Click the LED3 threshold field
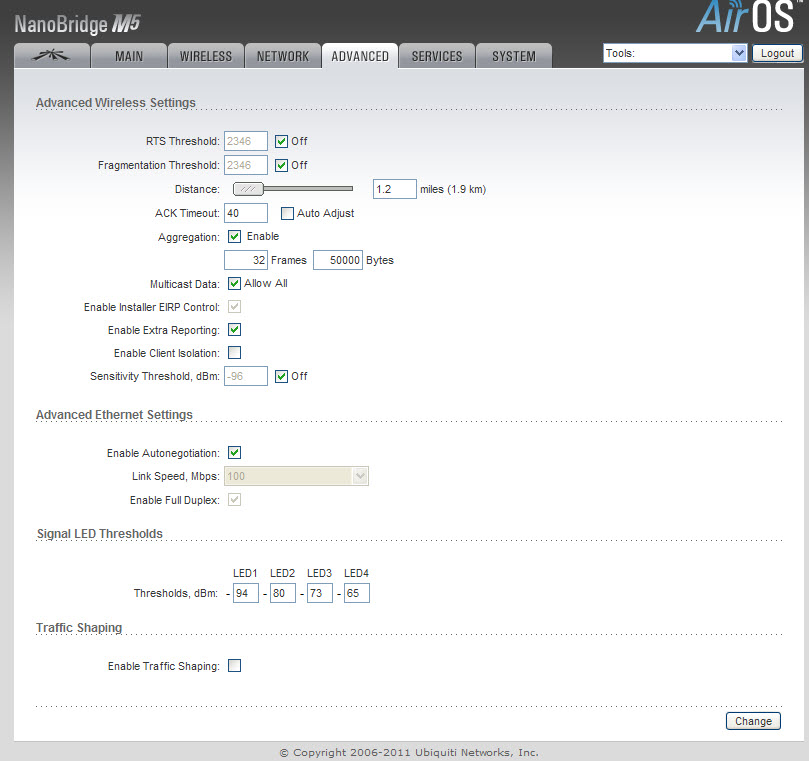This screenshot has width=809, height=761. [320, 593]
